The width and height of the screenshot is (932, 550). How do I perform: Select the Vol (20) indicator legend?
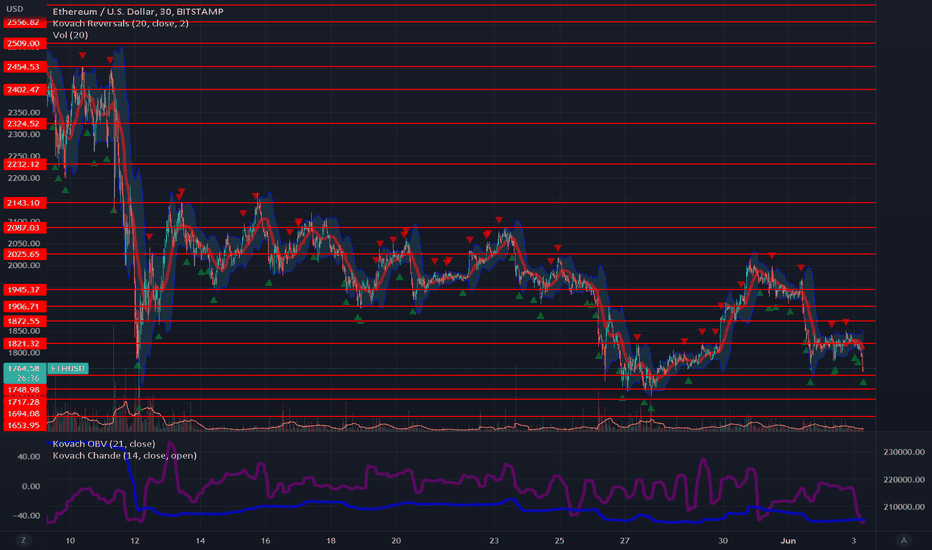[70, 35]
